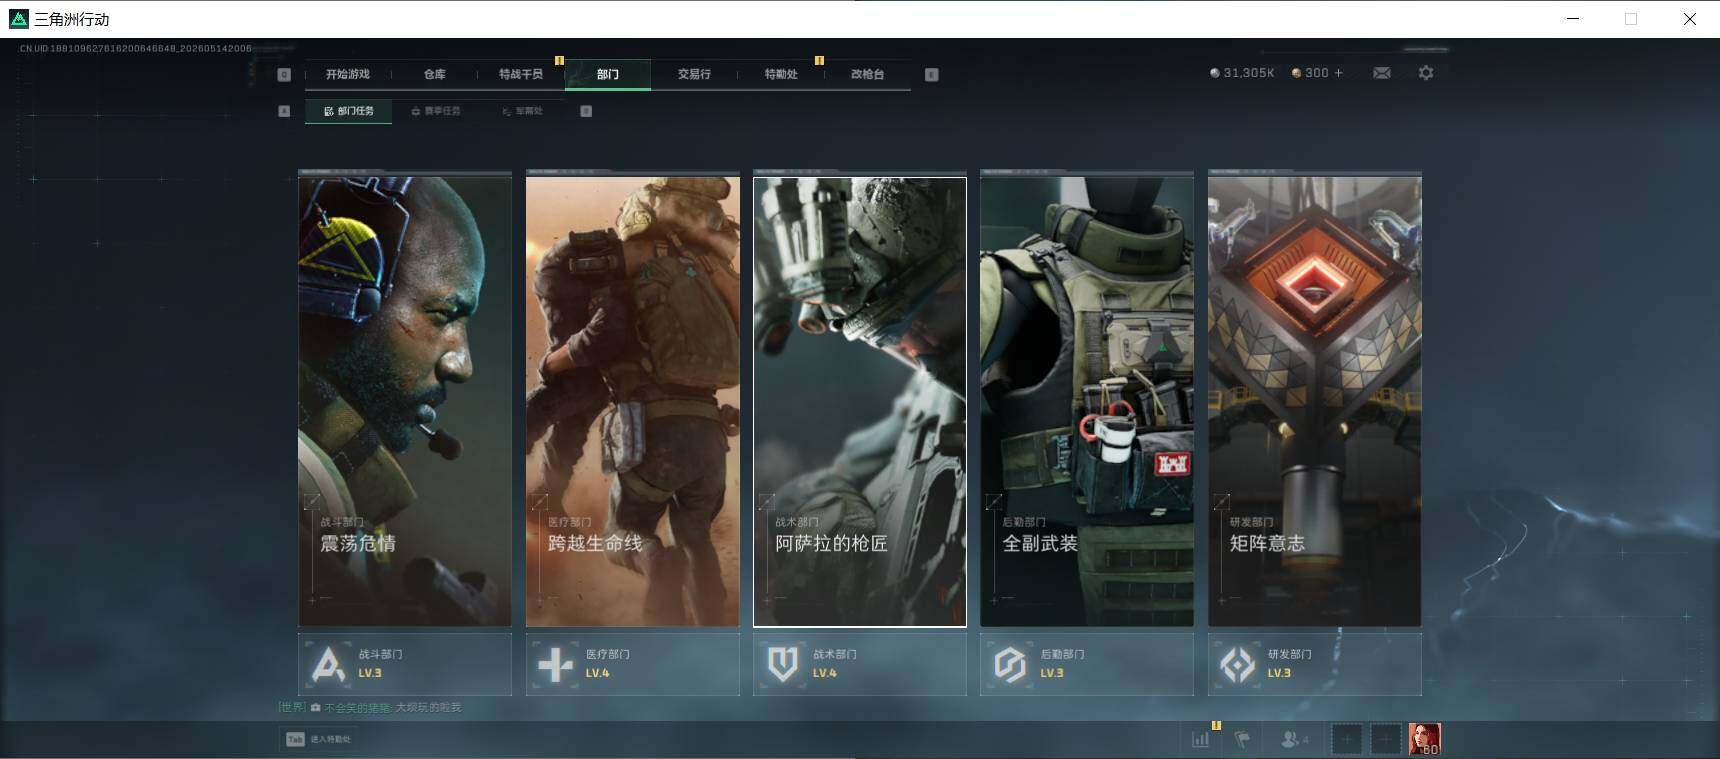Open the settings gear icon

(x=1426, y=73)
